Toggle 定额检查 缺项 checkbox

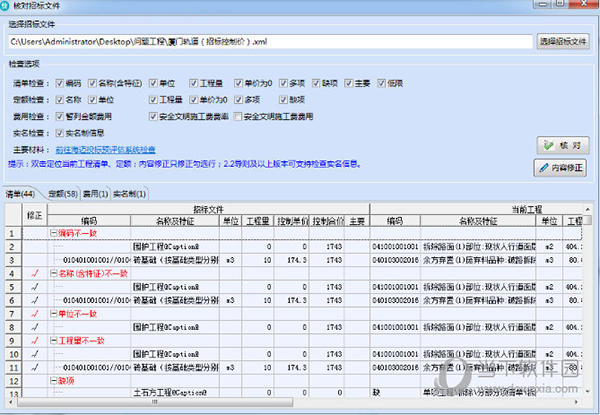[x=283, y=99]
